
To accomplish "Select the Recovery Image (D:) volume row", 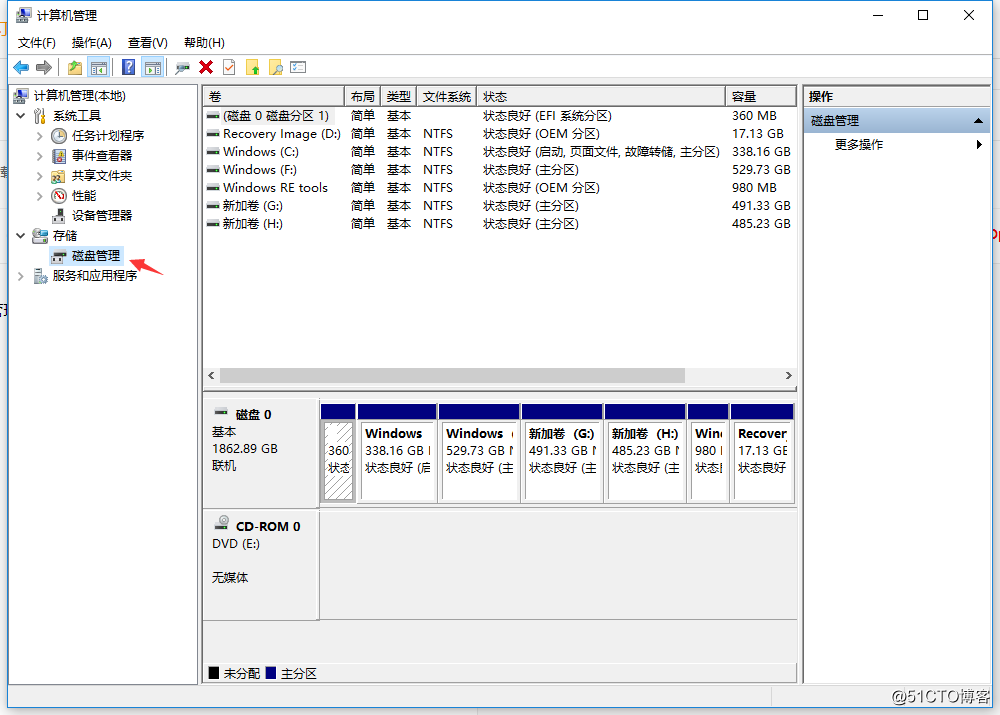I will 499,134.
